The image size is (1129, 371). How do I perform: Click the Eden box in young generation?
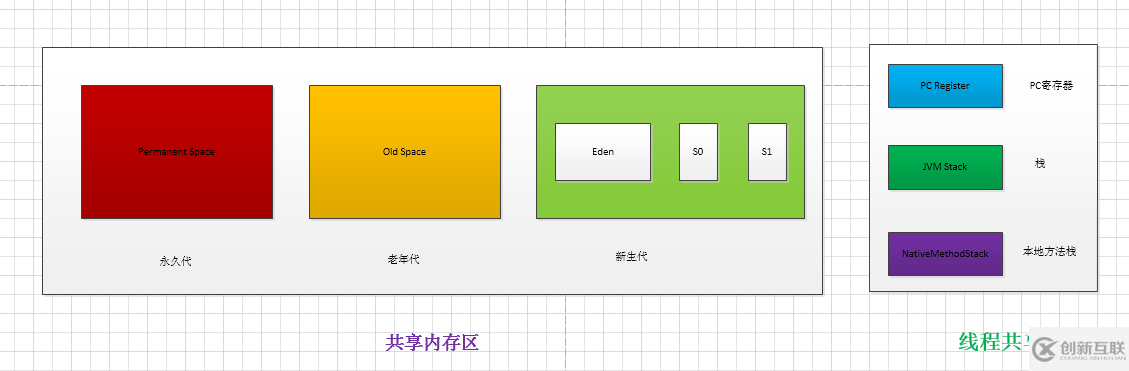(x=603, y=152)
